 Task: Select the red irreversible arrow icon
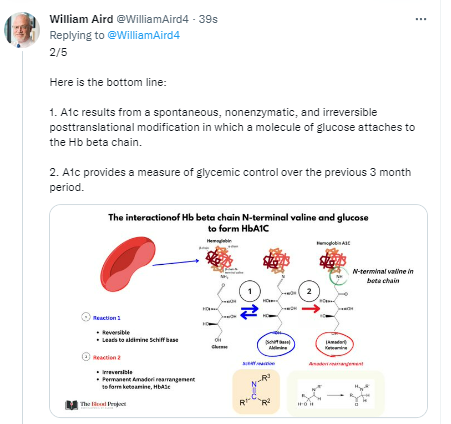[311, 309]
